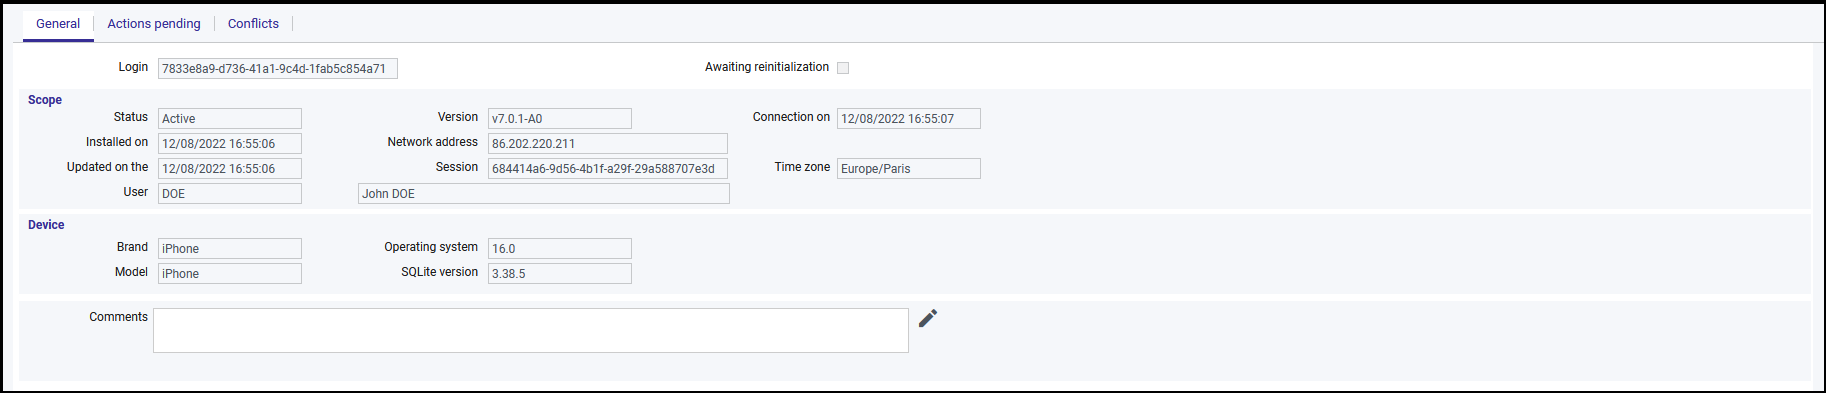Click the Login field with GUID

[278, 68]
